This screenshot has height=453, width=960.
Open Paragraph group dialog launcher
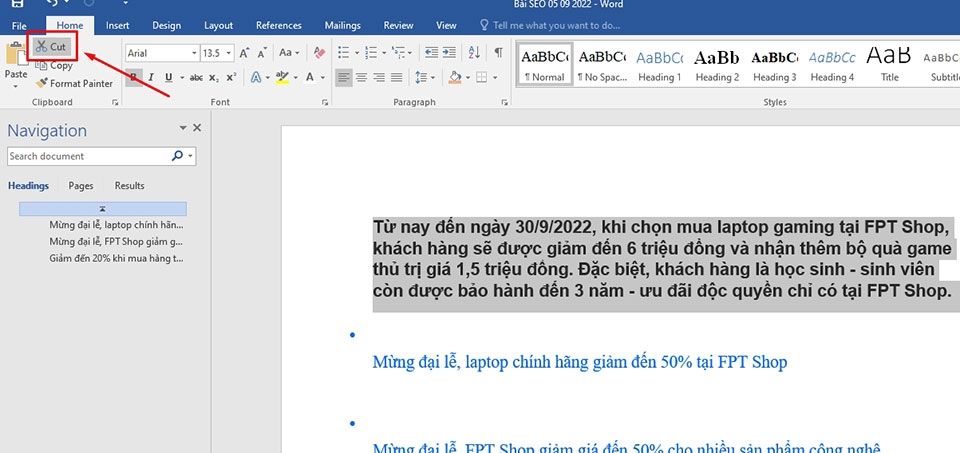(504, 103)
